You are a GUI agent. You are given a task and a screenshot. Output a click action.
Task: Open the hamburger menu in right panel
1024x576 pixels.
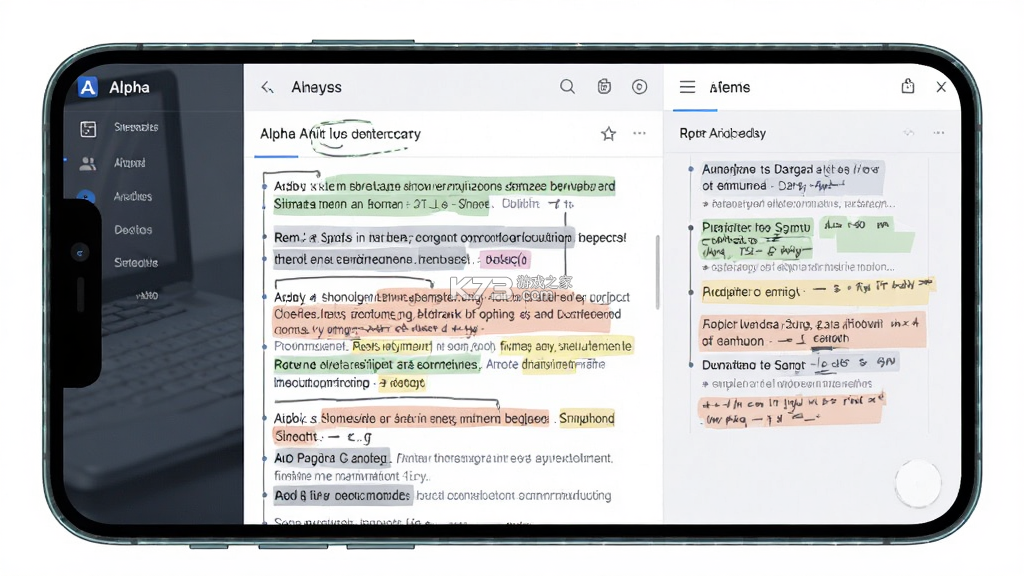coord(687,87)
